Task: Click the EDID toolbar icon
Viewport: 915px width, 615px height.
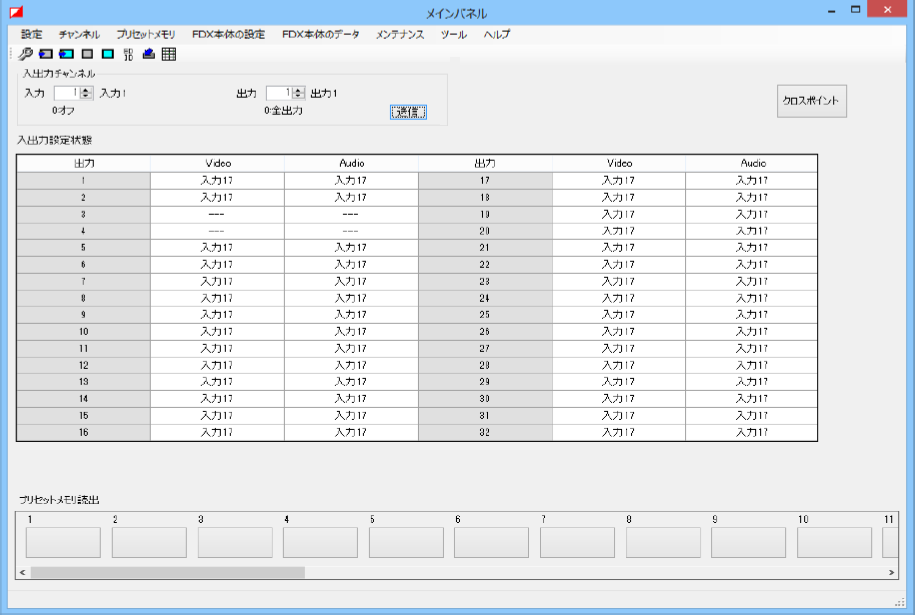Action: coord(128,54)
